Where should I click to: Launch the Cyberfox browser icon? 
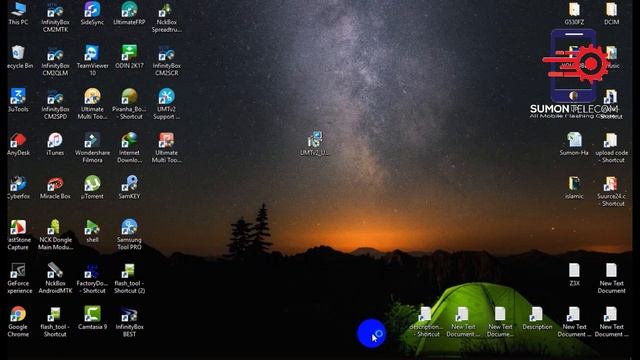coord(18,188)
